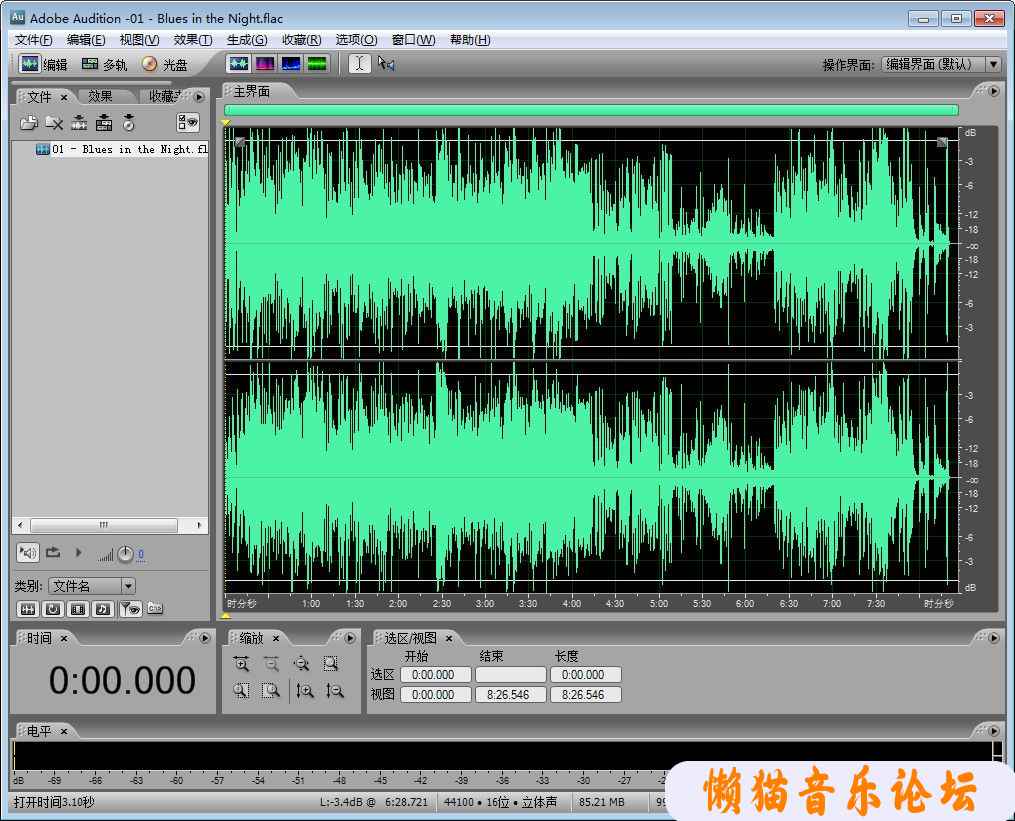Open the 选项(O) menu
Image resolution: width=1015 pixels, height=821 pixels.
click(x=356, y=40)
